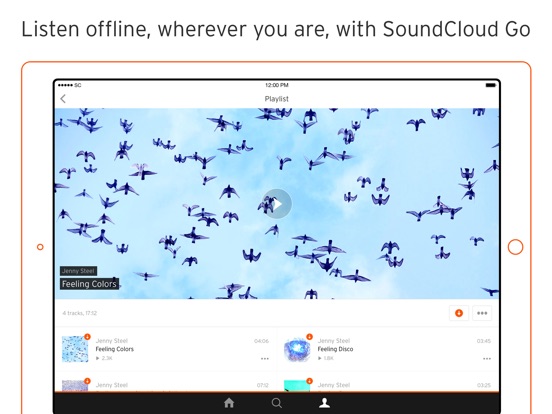
Task: Select the Feeling Colors track thumbnail
Action: [x=75, y=349]
